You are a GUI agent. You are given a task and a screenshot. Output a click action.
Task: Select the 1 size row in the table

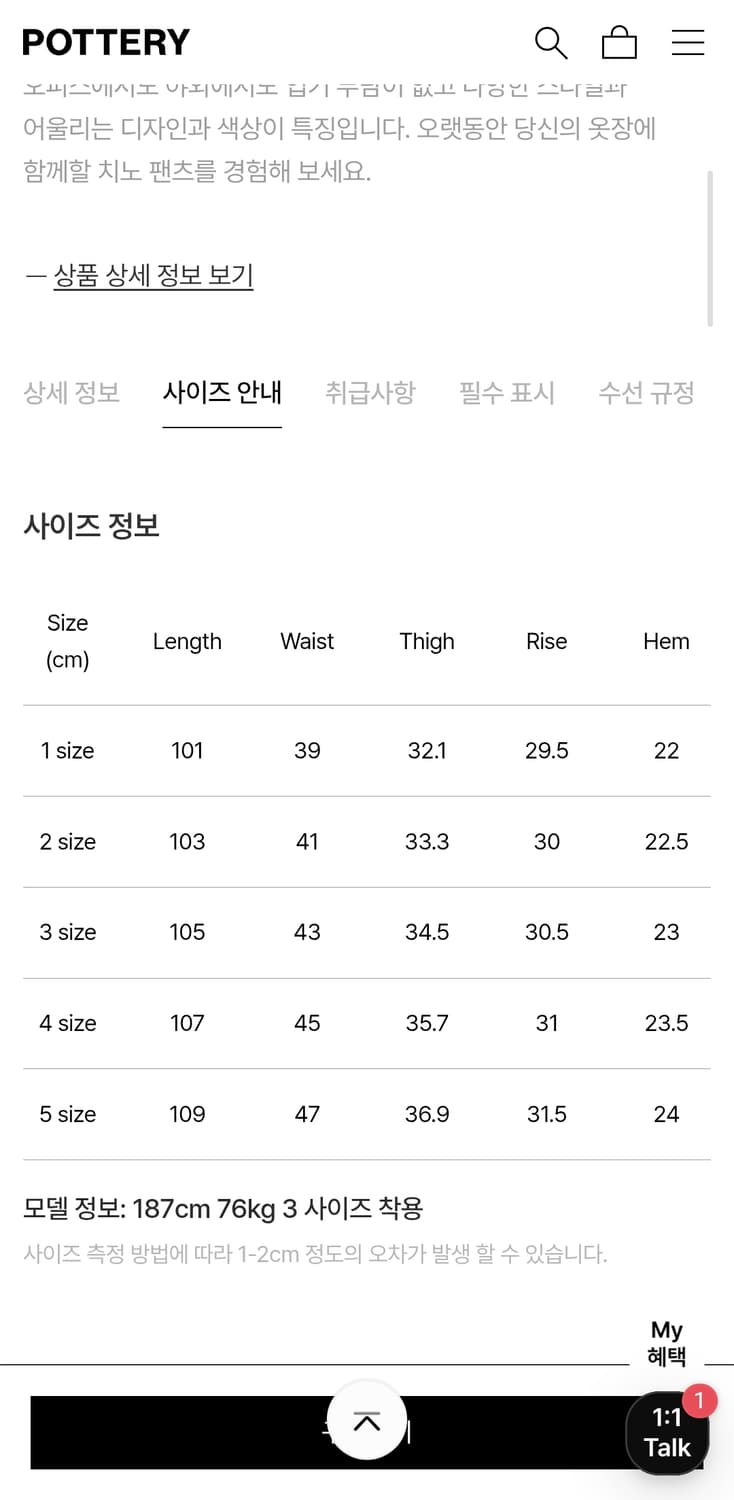coord(367,751)
